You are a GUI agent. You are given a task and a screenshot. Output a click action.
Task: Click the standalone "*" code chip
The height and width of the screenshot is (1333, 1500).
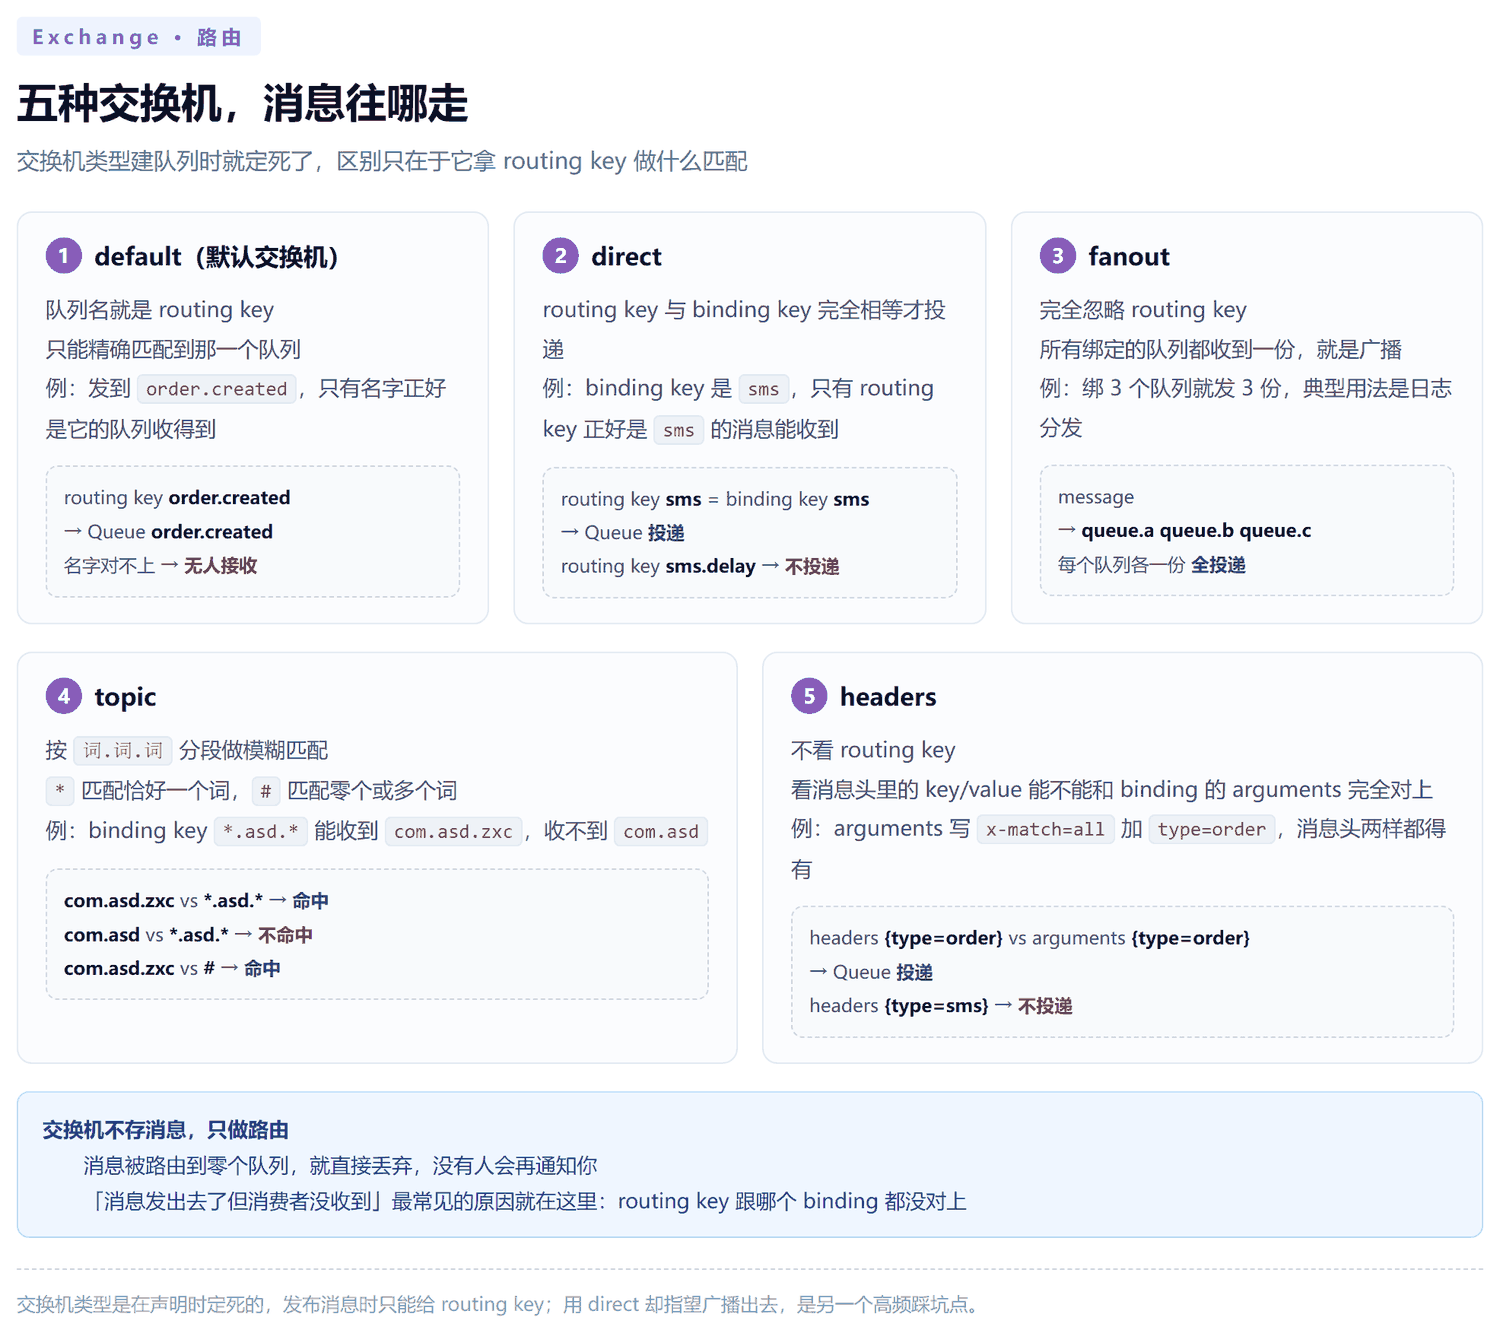click(x=60, y=791)
